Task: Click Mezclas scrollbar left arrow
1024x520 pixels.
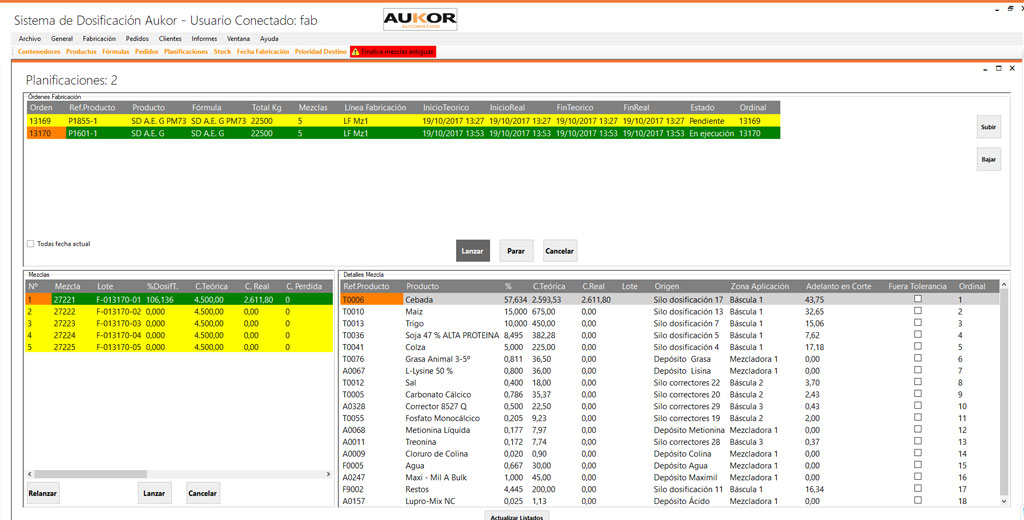Action: coord(29,473)
